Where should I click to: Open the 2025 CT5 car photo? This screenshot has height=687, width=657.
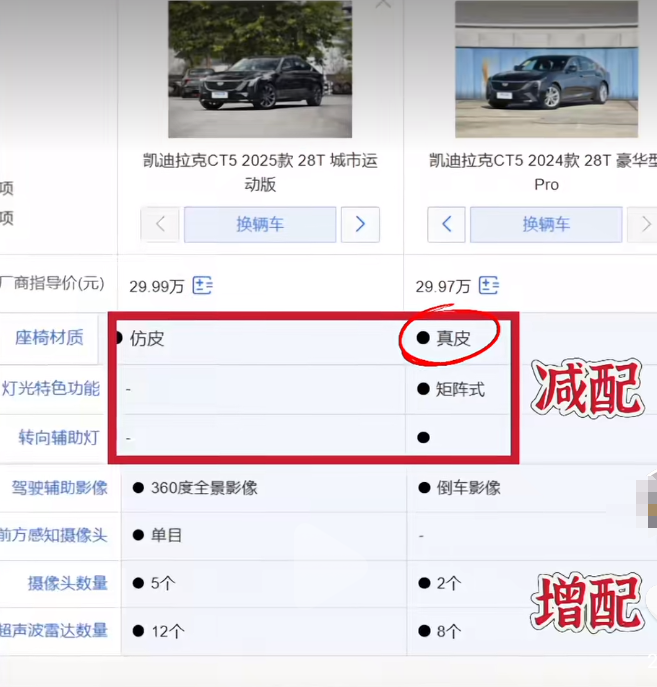[260, 69]
